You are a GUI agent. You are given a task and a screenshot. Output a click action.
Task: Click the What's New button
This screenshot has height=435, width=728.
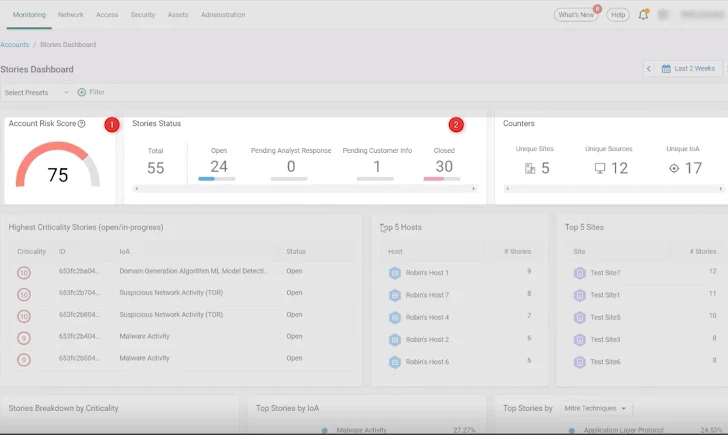pyautogui.click(x=577, y=15)
